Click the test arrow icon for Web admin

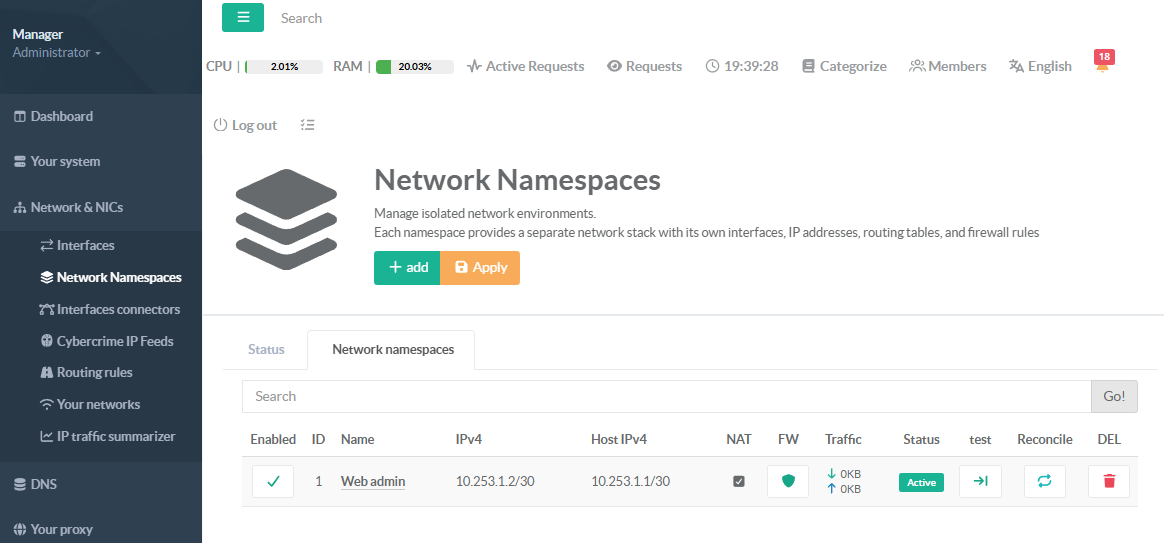[980, 482]
